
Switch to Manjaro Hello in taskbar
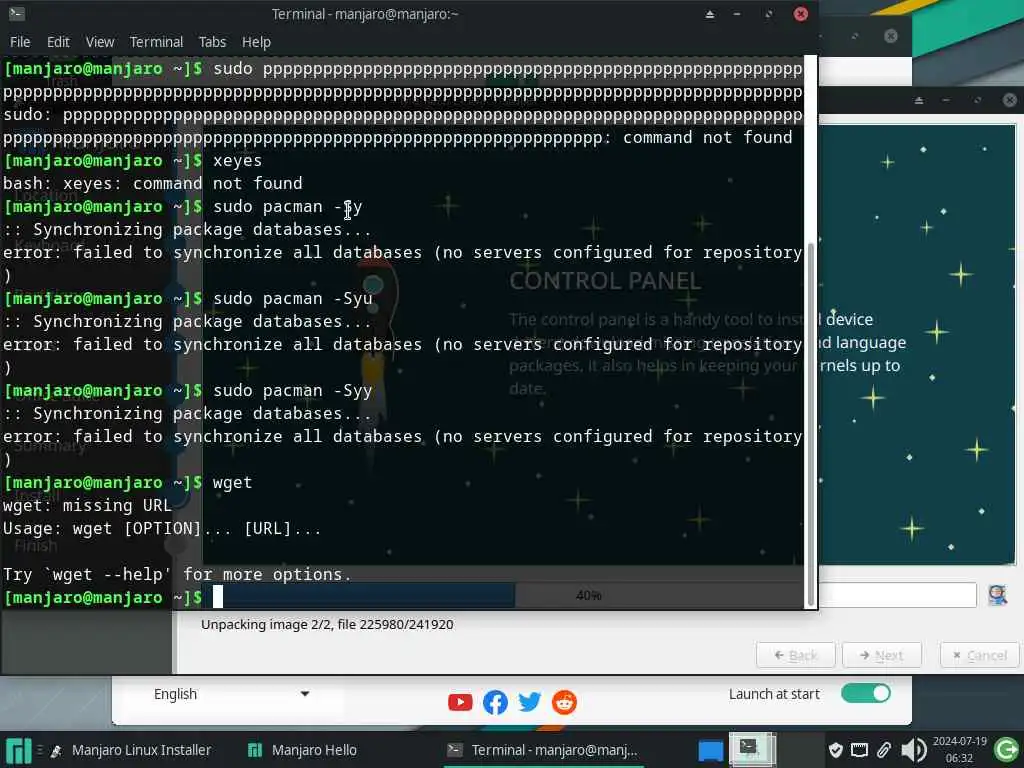pyautogui.click(x=302, y=750)
